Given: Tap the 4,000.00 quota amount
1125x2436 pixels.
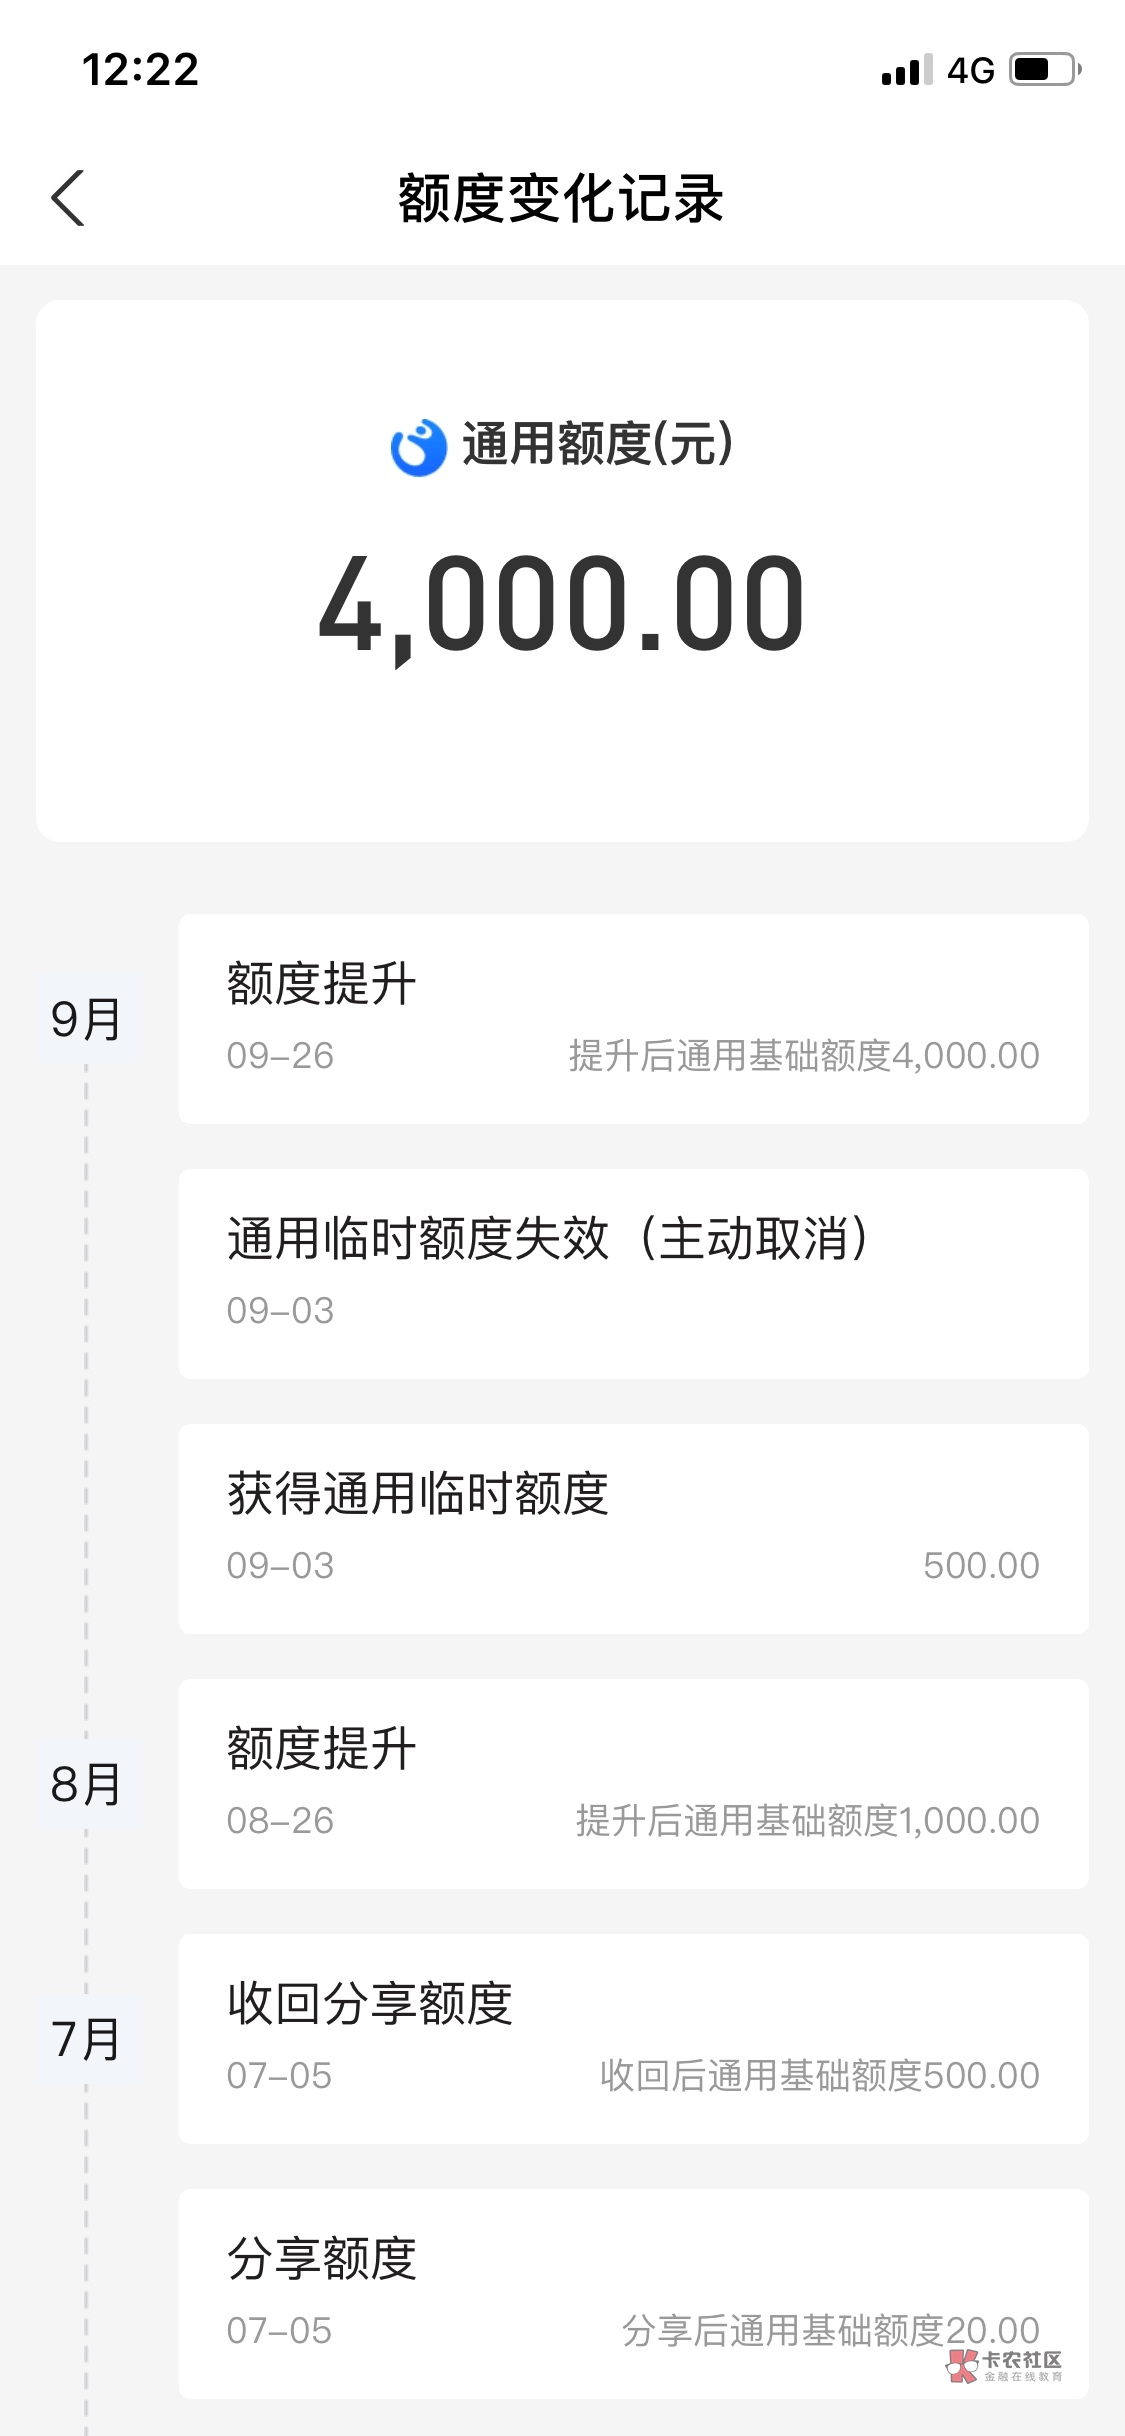Looking at the screenshot, I should click(x=562, y=604).
